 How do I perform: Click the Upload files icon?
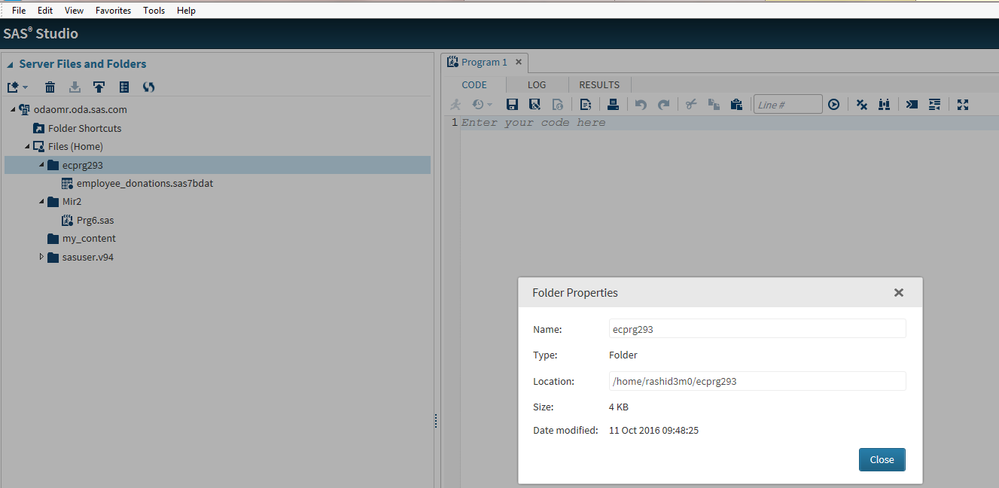(99, 87)
